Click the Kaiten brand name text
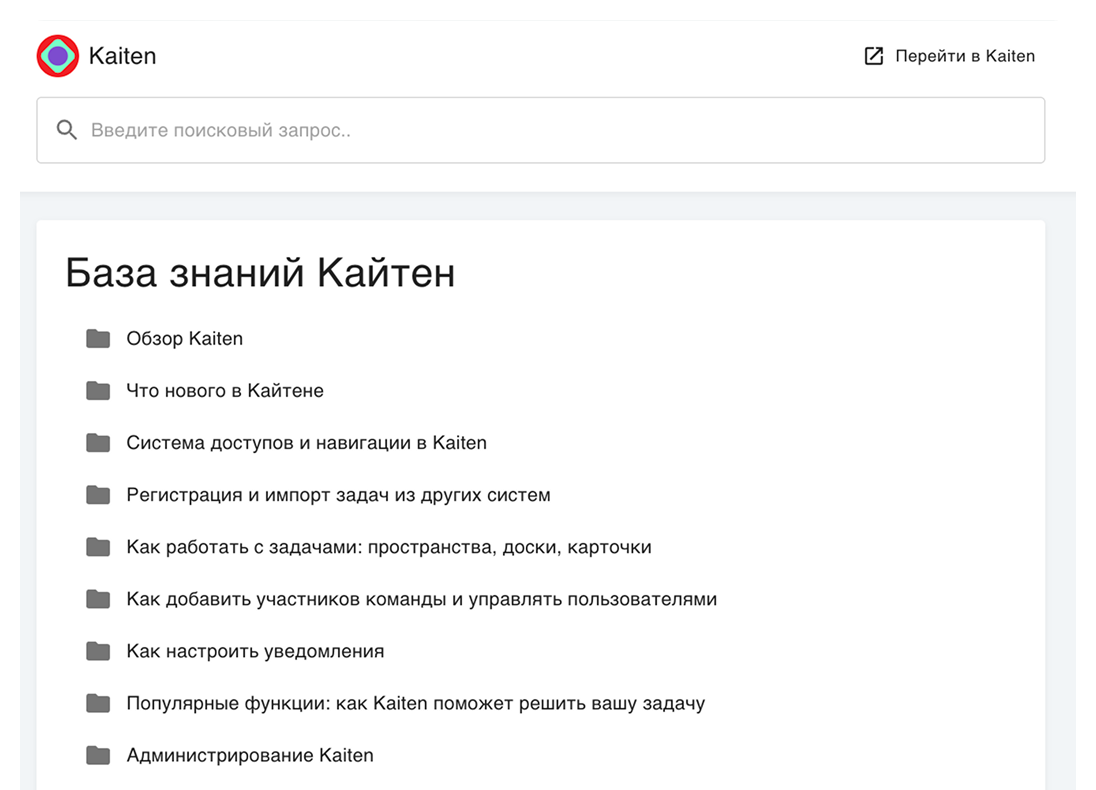Screen dimensions: 1096x790 (122, 56)
